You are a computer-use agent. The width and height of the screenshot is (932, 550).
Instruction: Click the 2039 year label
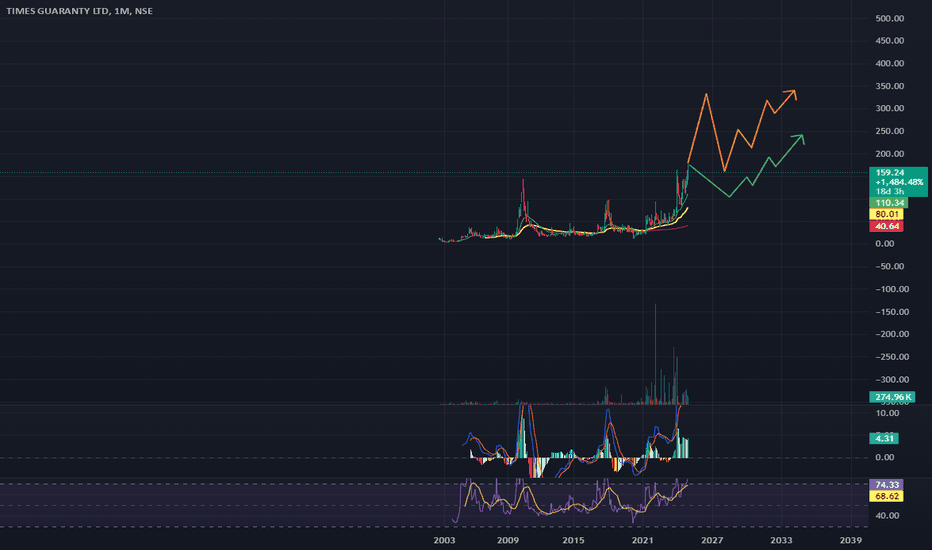pyautogui.click(x=851, y=540)
